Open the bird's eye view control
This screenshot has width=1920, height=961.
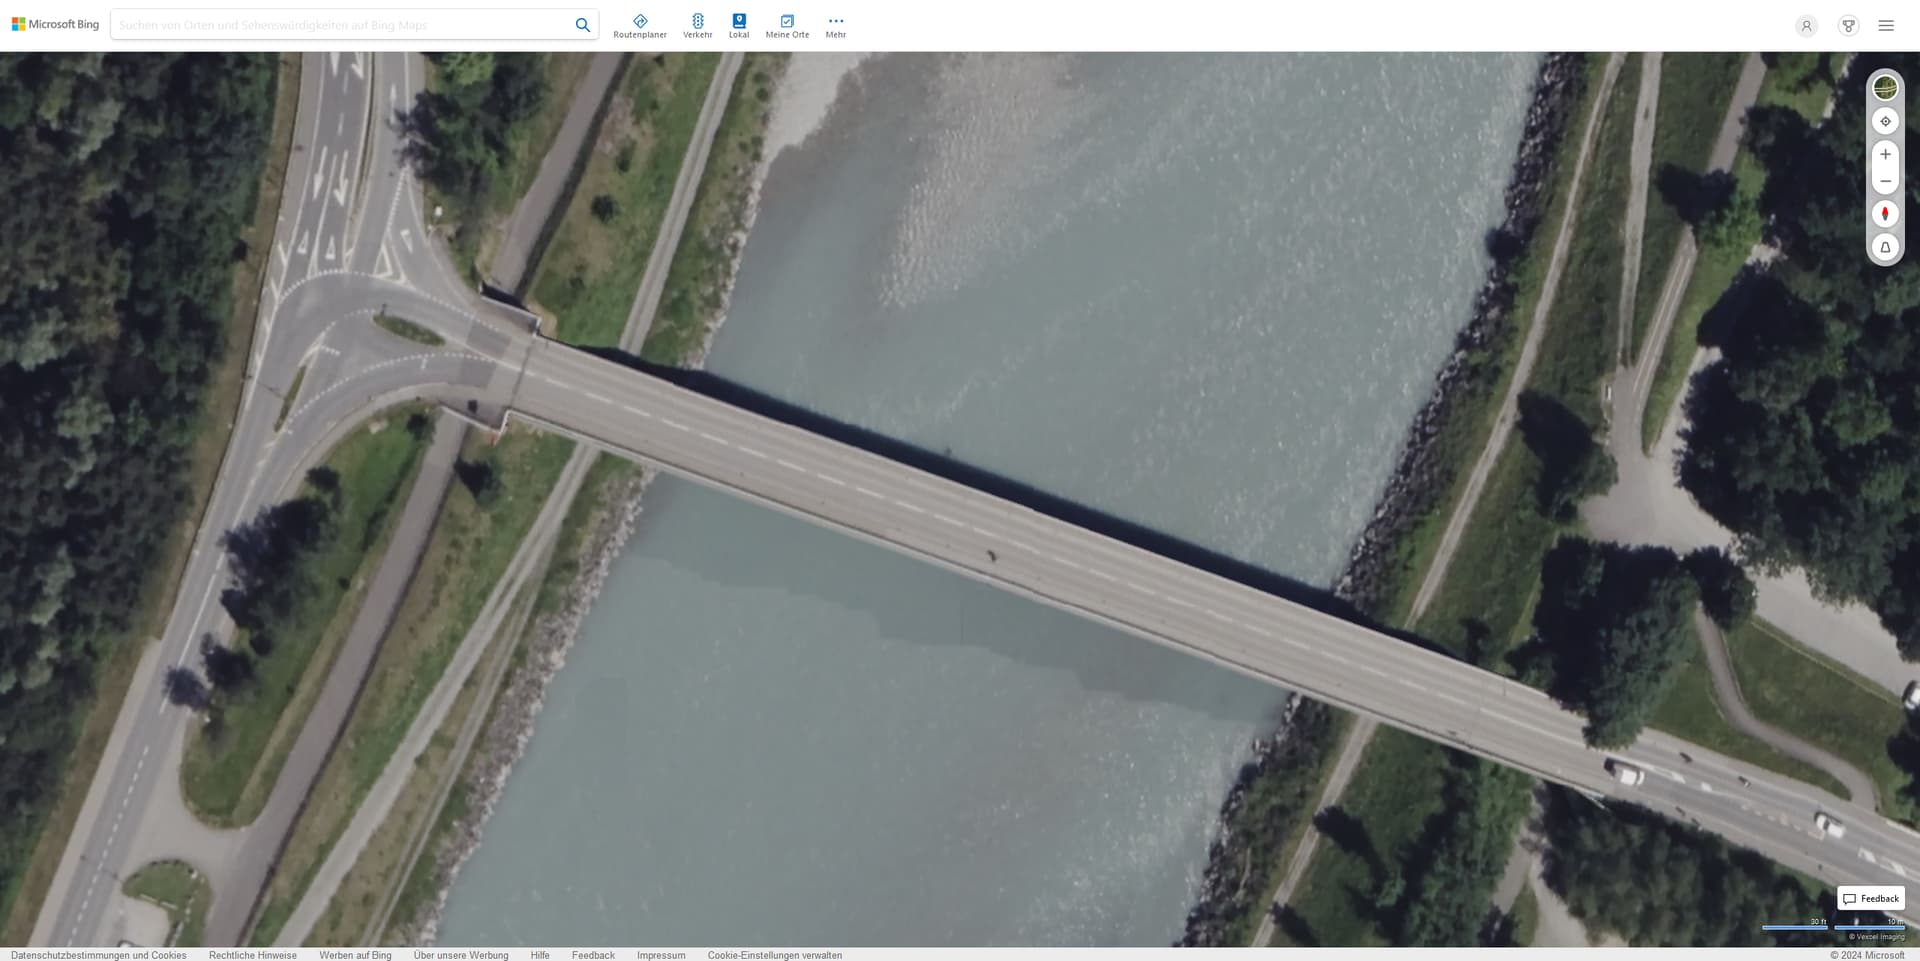[1884, 247]
